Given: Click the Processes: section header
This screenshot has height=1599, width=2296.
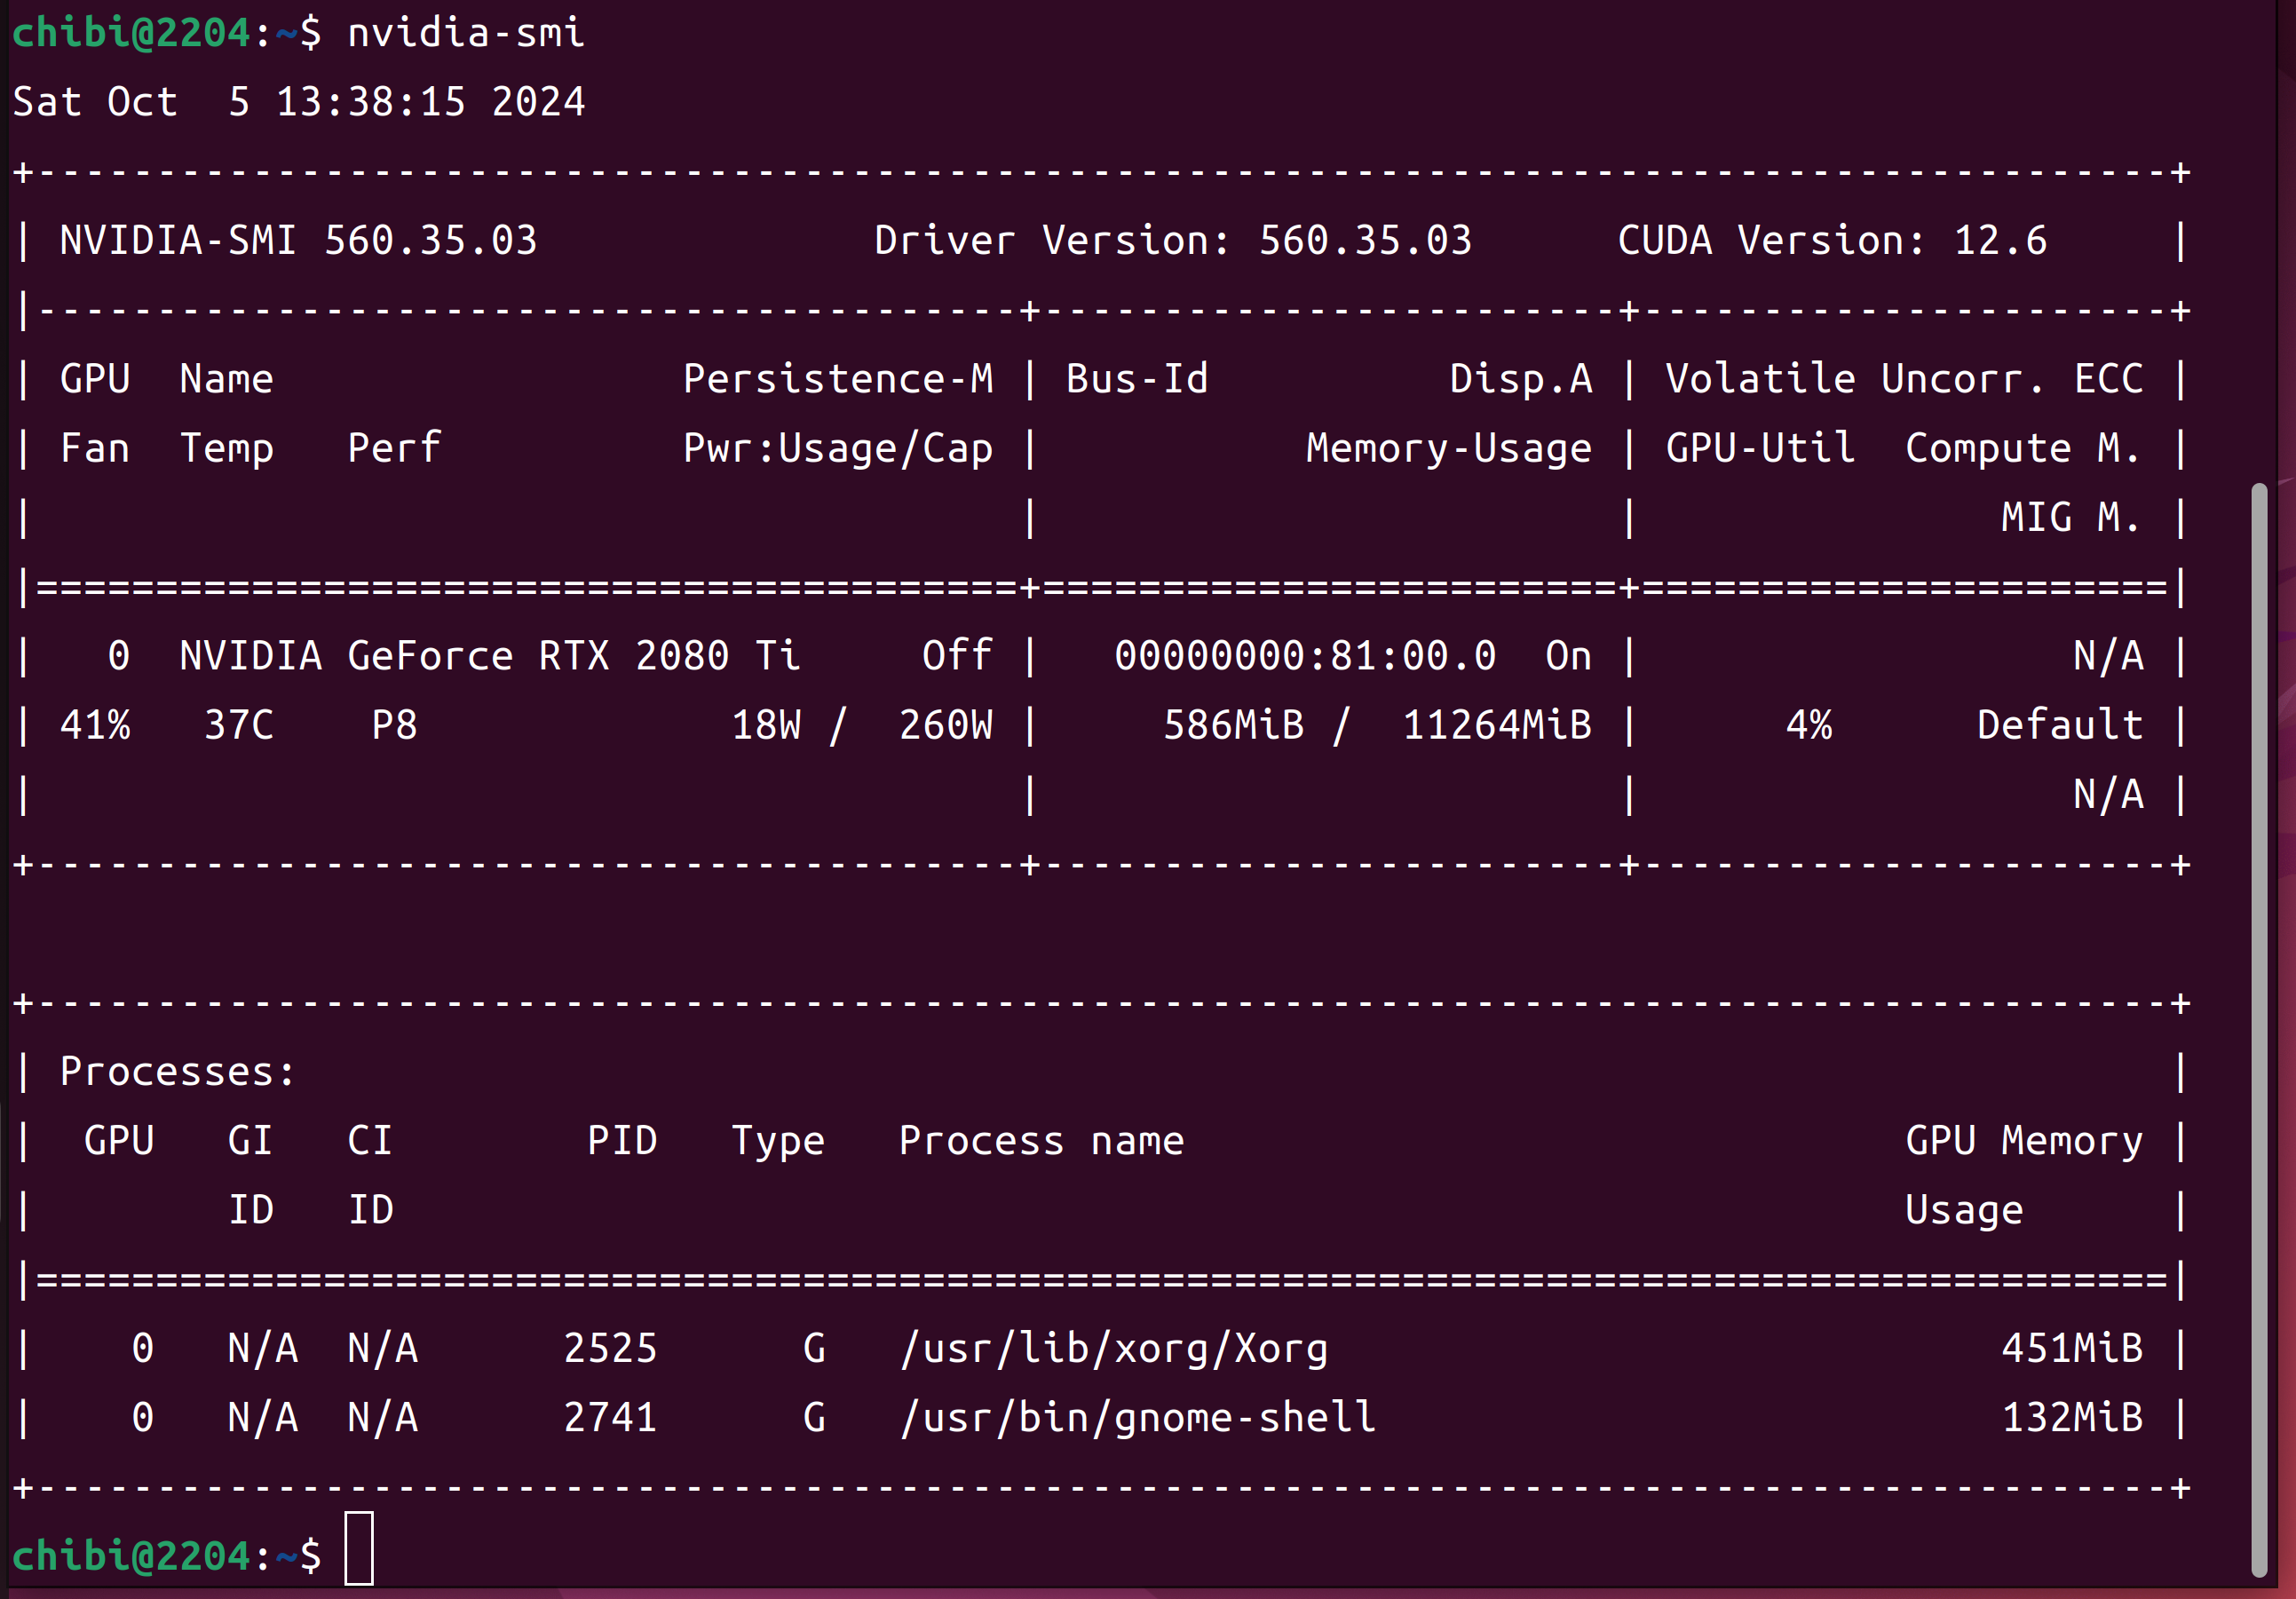Looking at the screenshot, I should pos(177,1072).
